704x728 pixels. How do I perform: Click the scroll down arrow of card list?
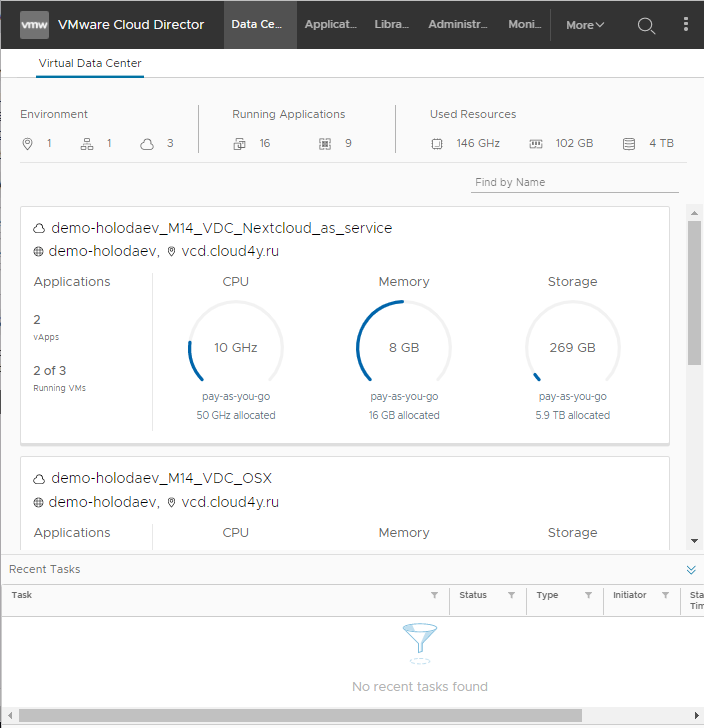point(694,541)
